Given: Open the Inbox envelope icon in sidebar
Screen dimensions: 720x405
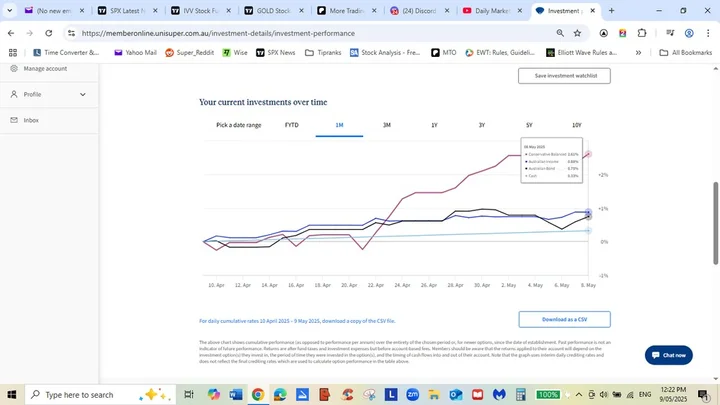Looking at the screenshot, I should pos(14,120).
